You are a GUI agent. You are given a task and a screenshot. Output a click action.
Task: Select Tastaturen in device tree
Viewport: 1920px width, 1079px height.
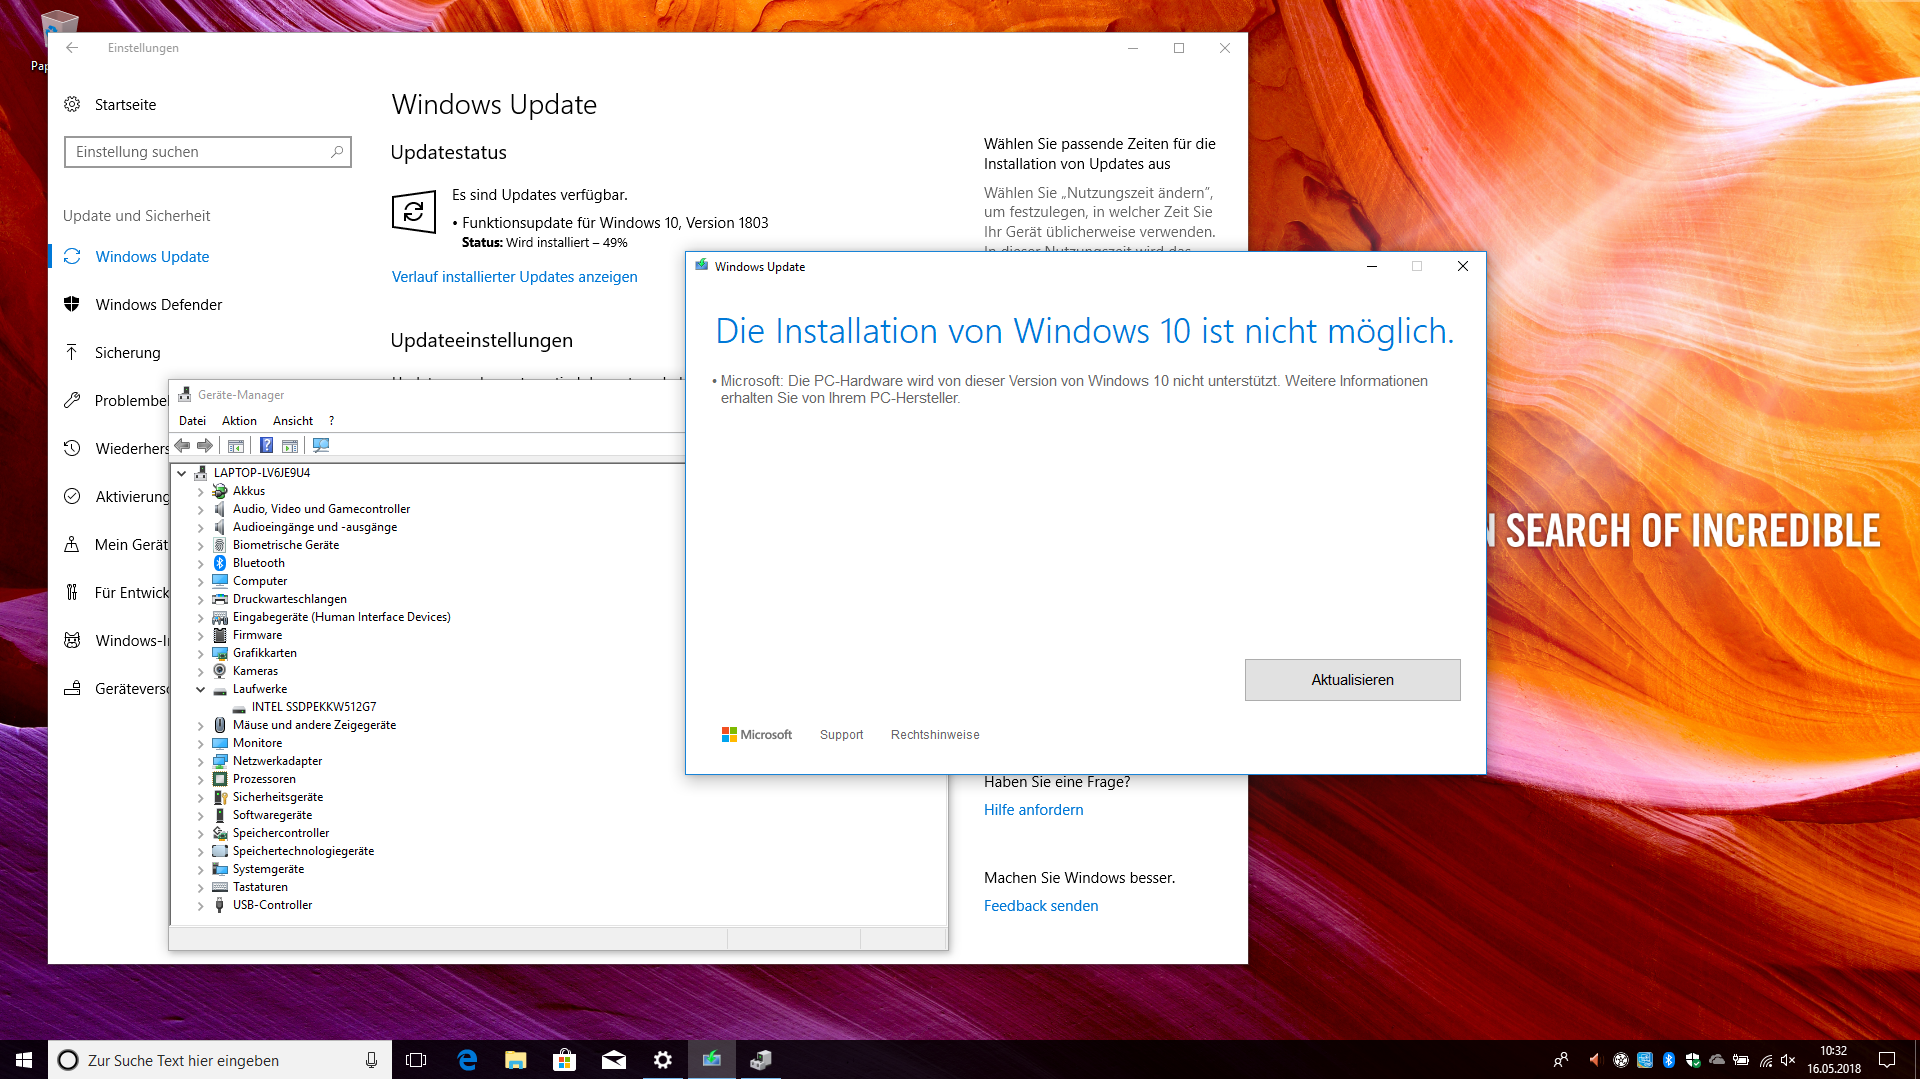tap(260, 887)
